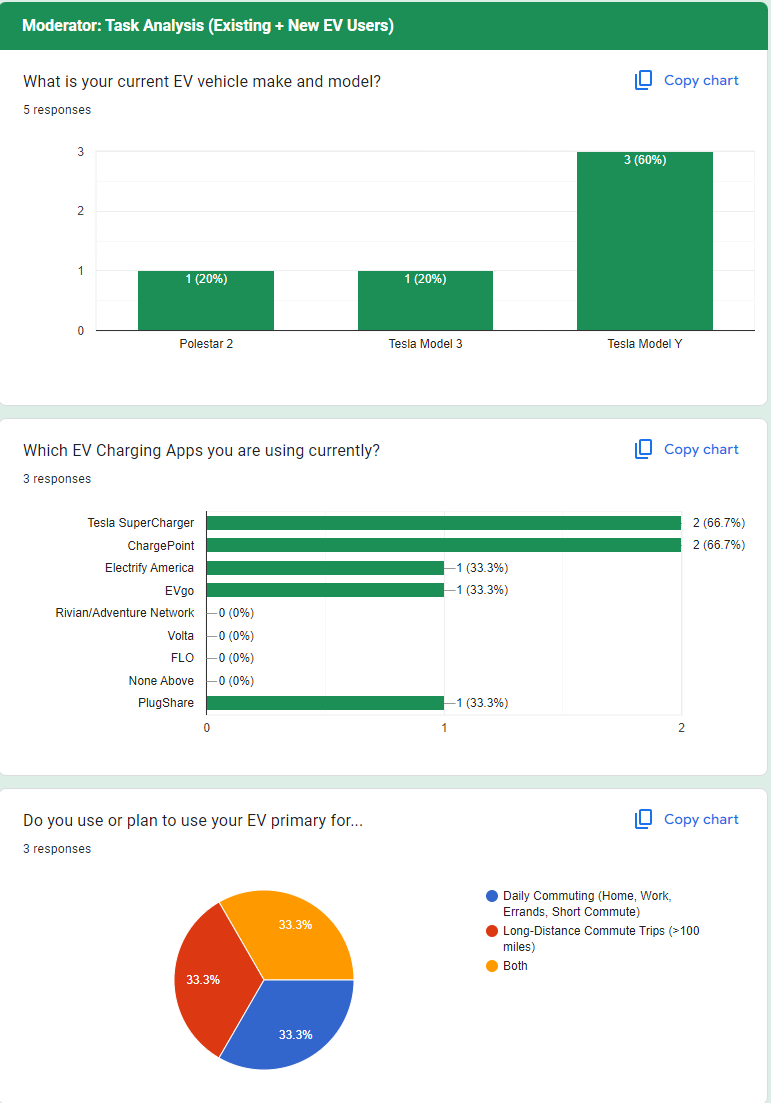Click the Tesla Model 3 bar
The height and width of the screenshot is (1103, 771).
click(x=425, y=300)
